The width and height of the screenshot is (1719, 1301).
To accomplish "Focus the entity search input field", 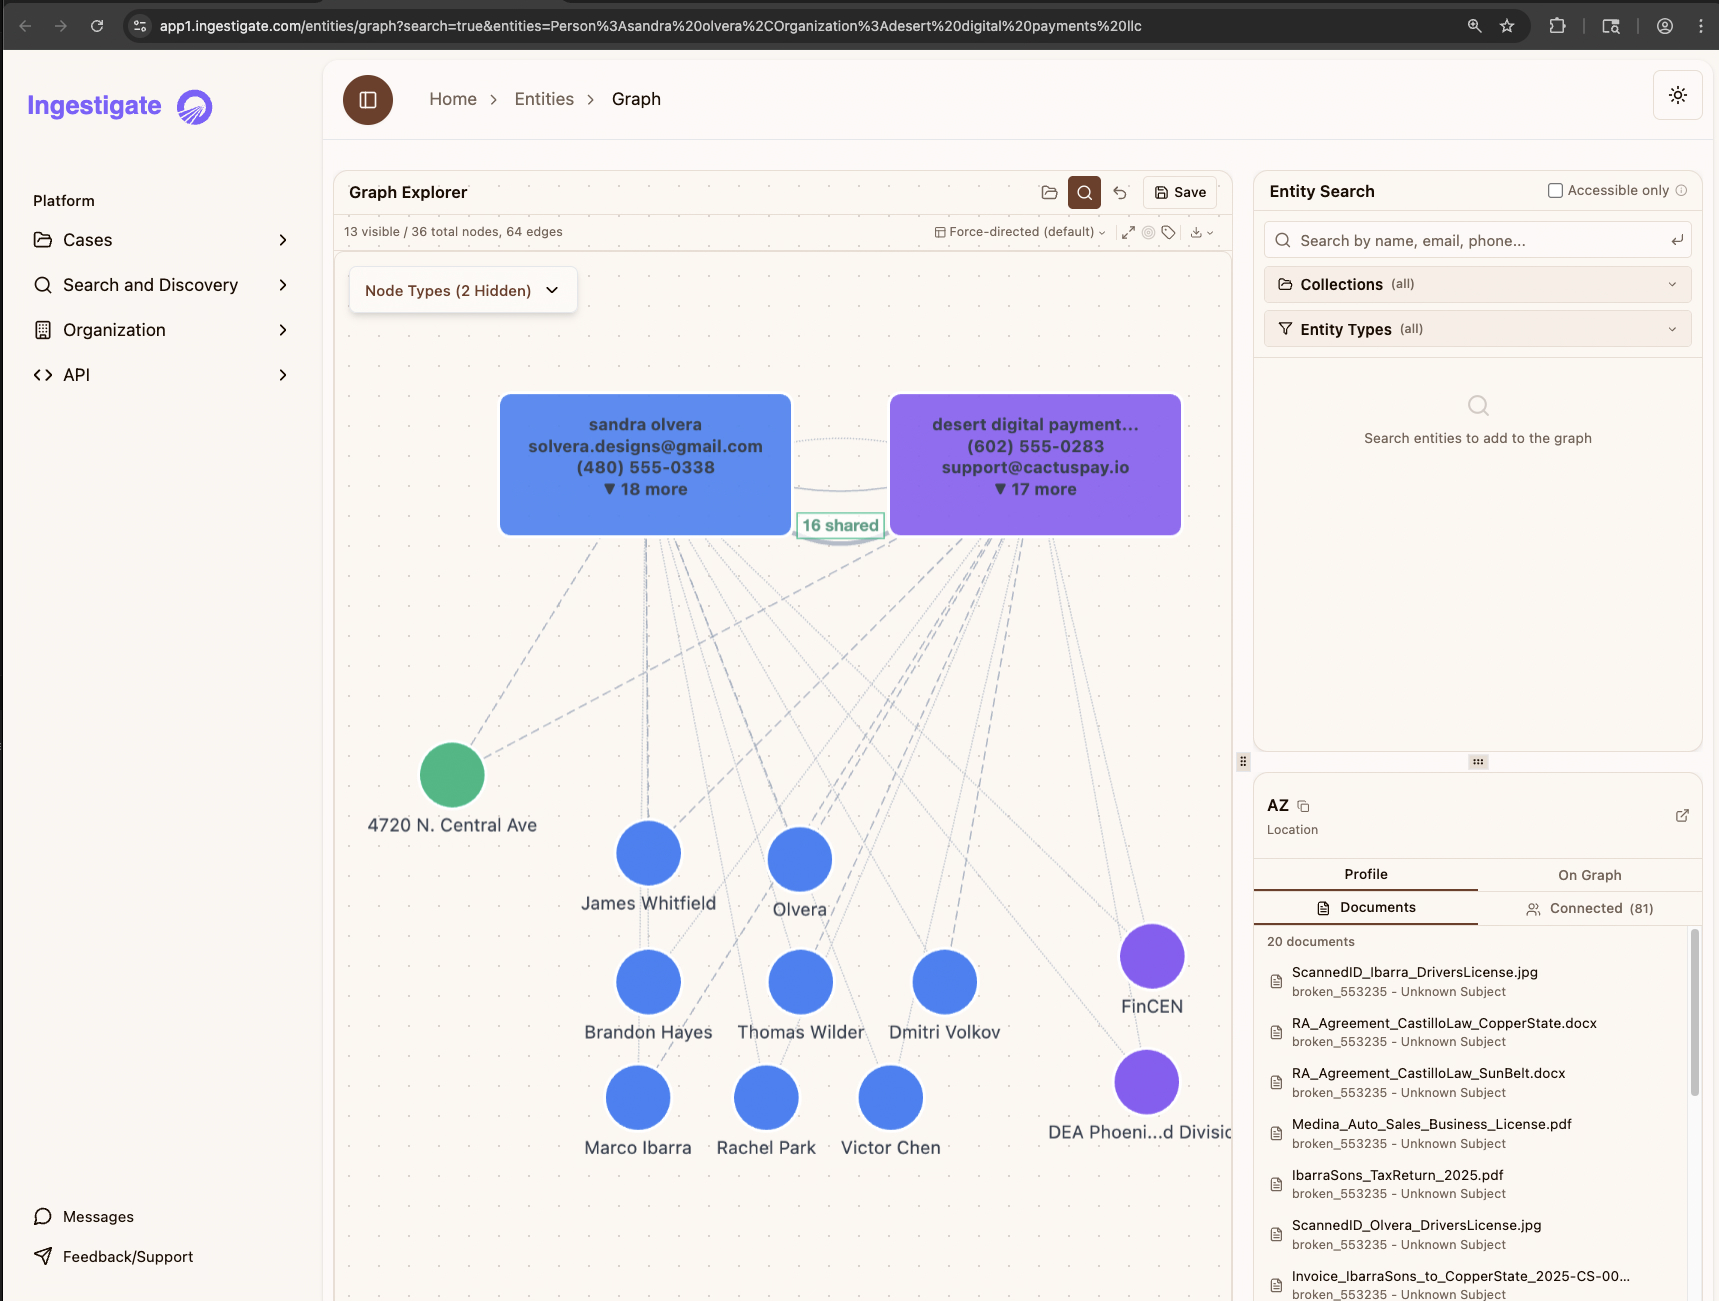I will [1477, 240].
